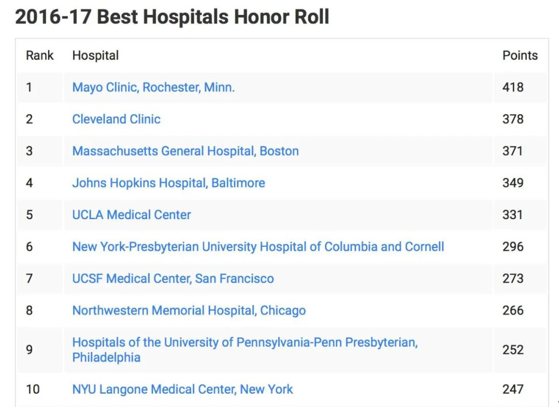This screenshot has width=559, height=415.
Task: Click the Hospital column header
Action: [x=96, y=56]
